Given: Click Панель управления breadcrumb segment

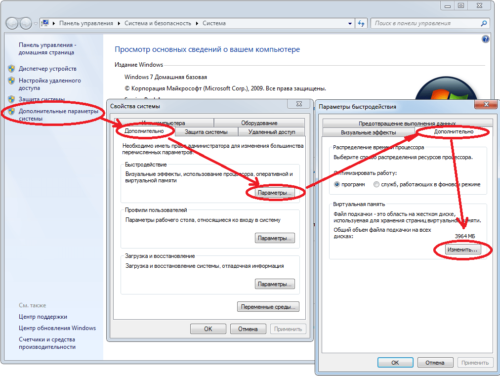Looking at the screenshot, I should [86, 23].
